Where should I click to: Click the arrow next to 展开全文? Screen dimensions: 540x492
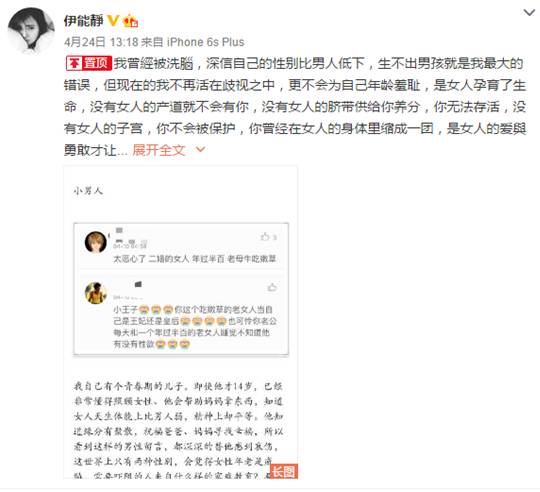[200, 150]
